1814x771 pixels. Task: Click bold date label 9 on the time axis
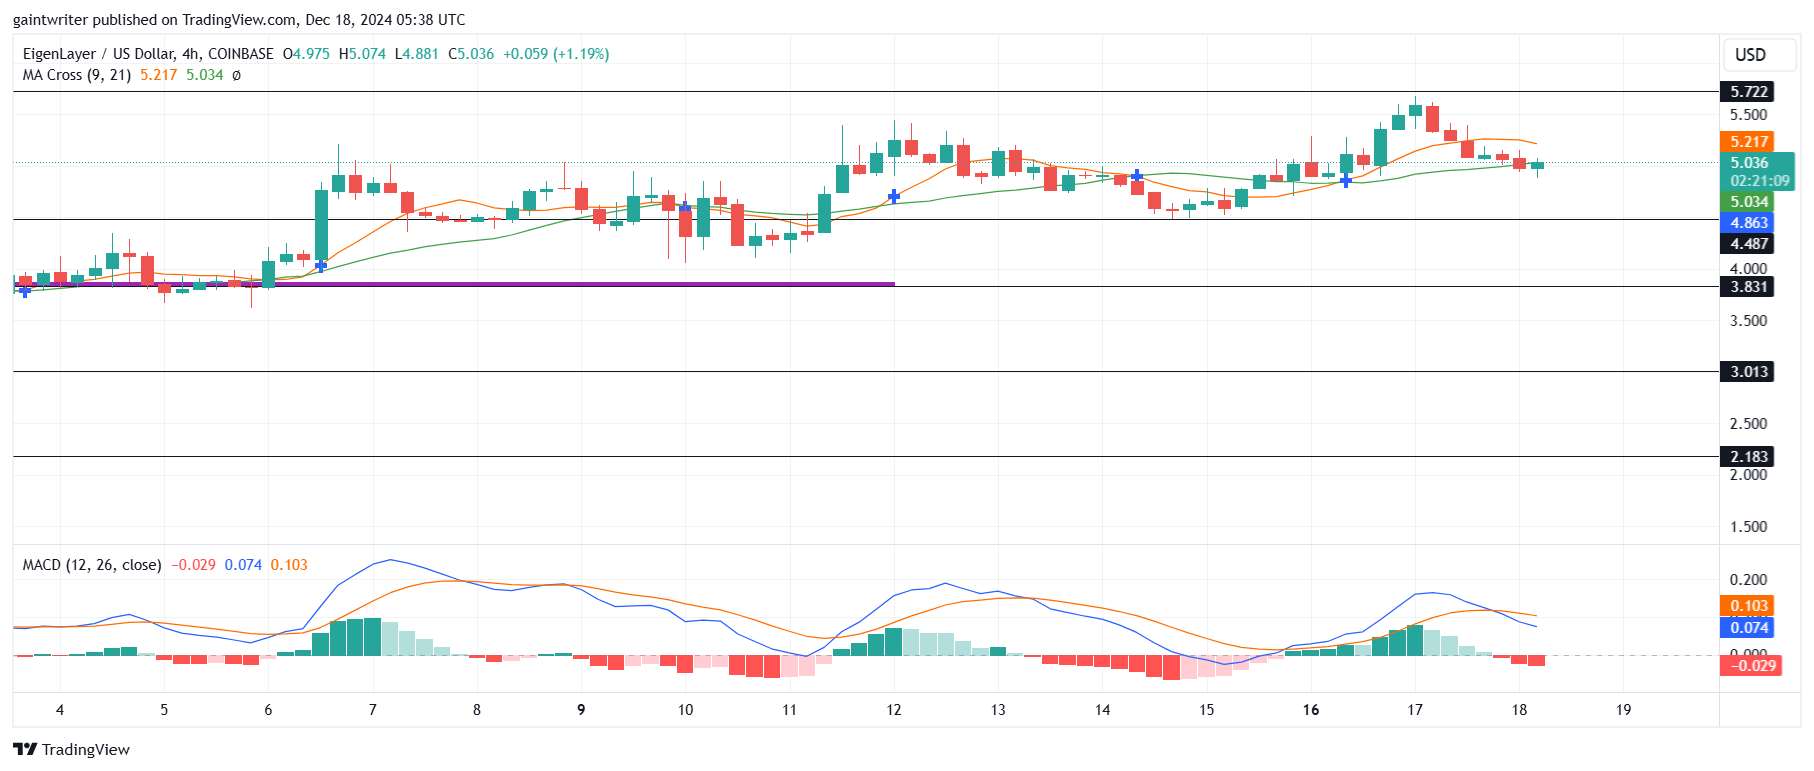point(581,710)
